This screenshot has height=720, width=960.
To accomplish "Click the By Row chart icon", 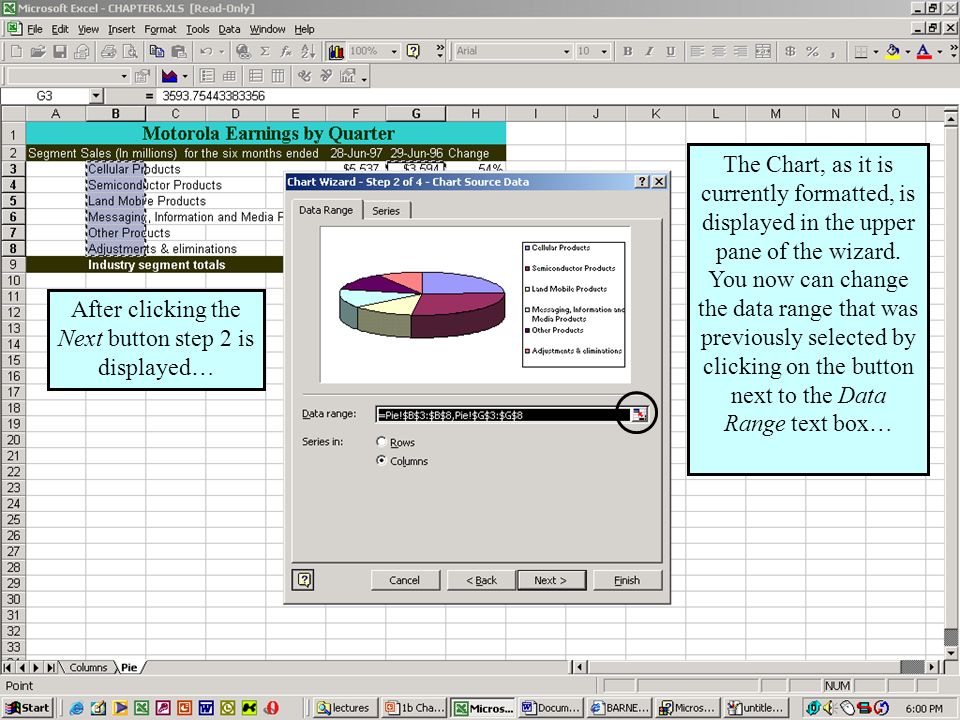I will [256, 77].
